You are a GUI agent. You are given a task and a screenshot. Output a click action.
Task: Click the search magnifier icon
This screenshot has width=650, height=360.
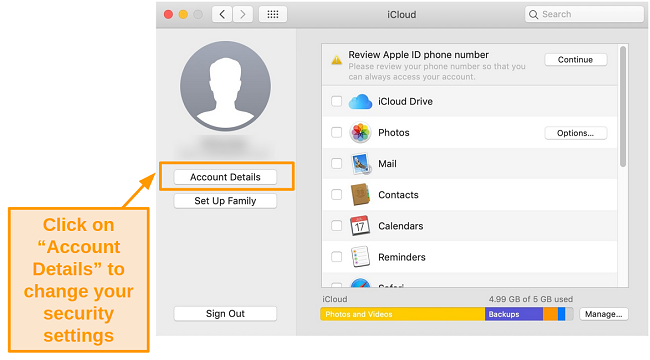point(534,15)
